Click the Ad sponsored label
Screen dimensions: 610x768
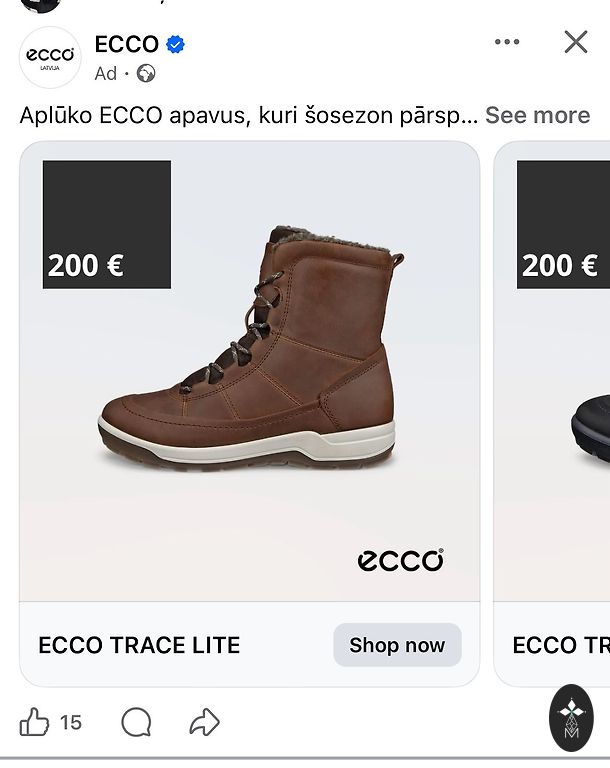click(x=105, y=73)
